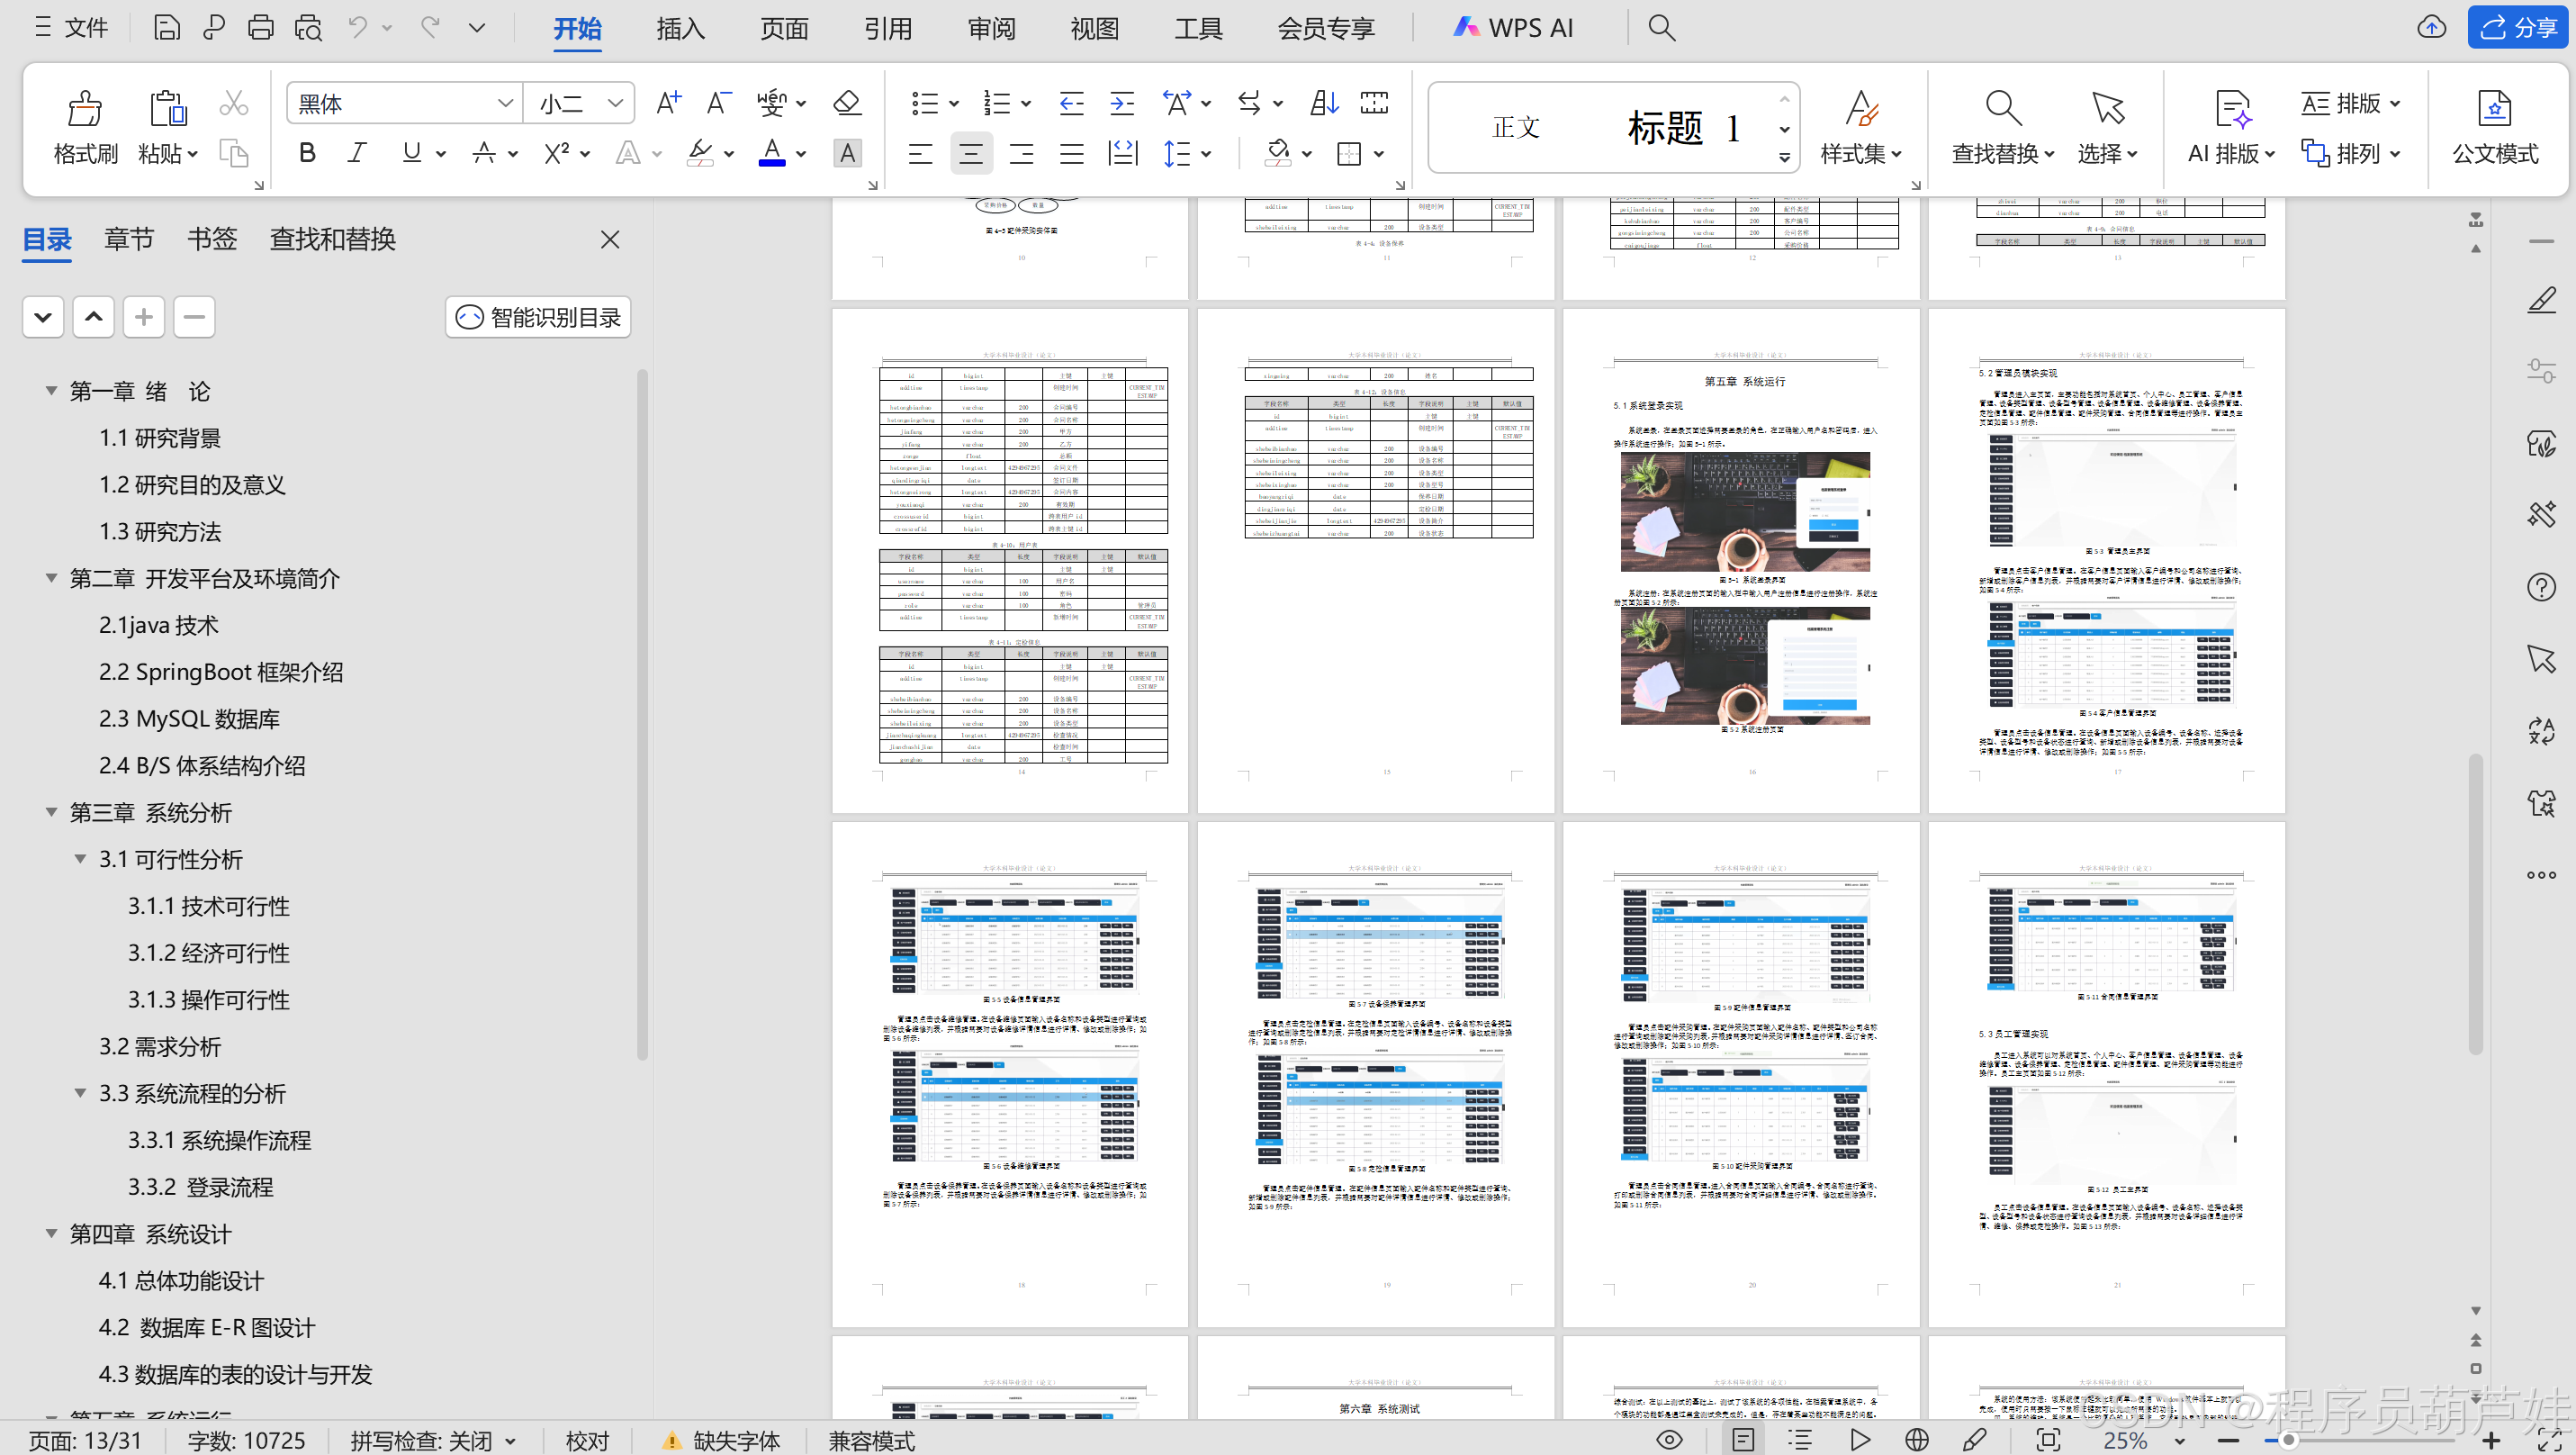Click the 分享 share button

click(x=2517, y=27)
